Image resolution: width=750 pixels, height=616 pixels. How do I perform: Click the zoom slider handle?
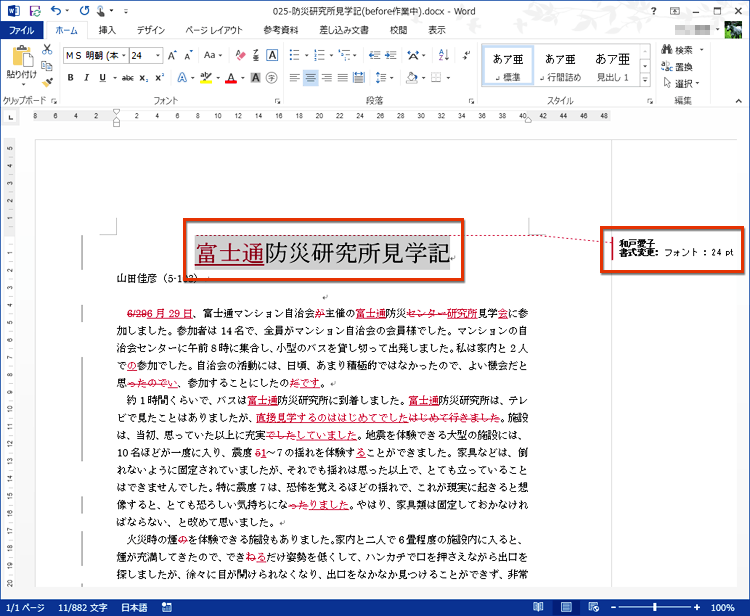tap(654, 607)
